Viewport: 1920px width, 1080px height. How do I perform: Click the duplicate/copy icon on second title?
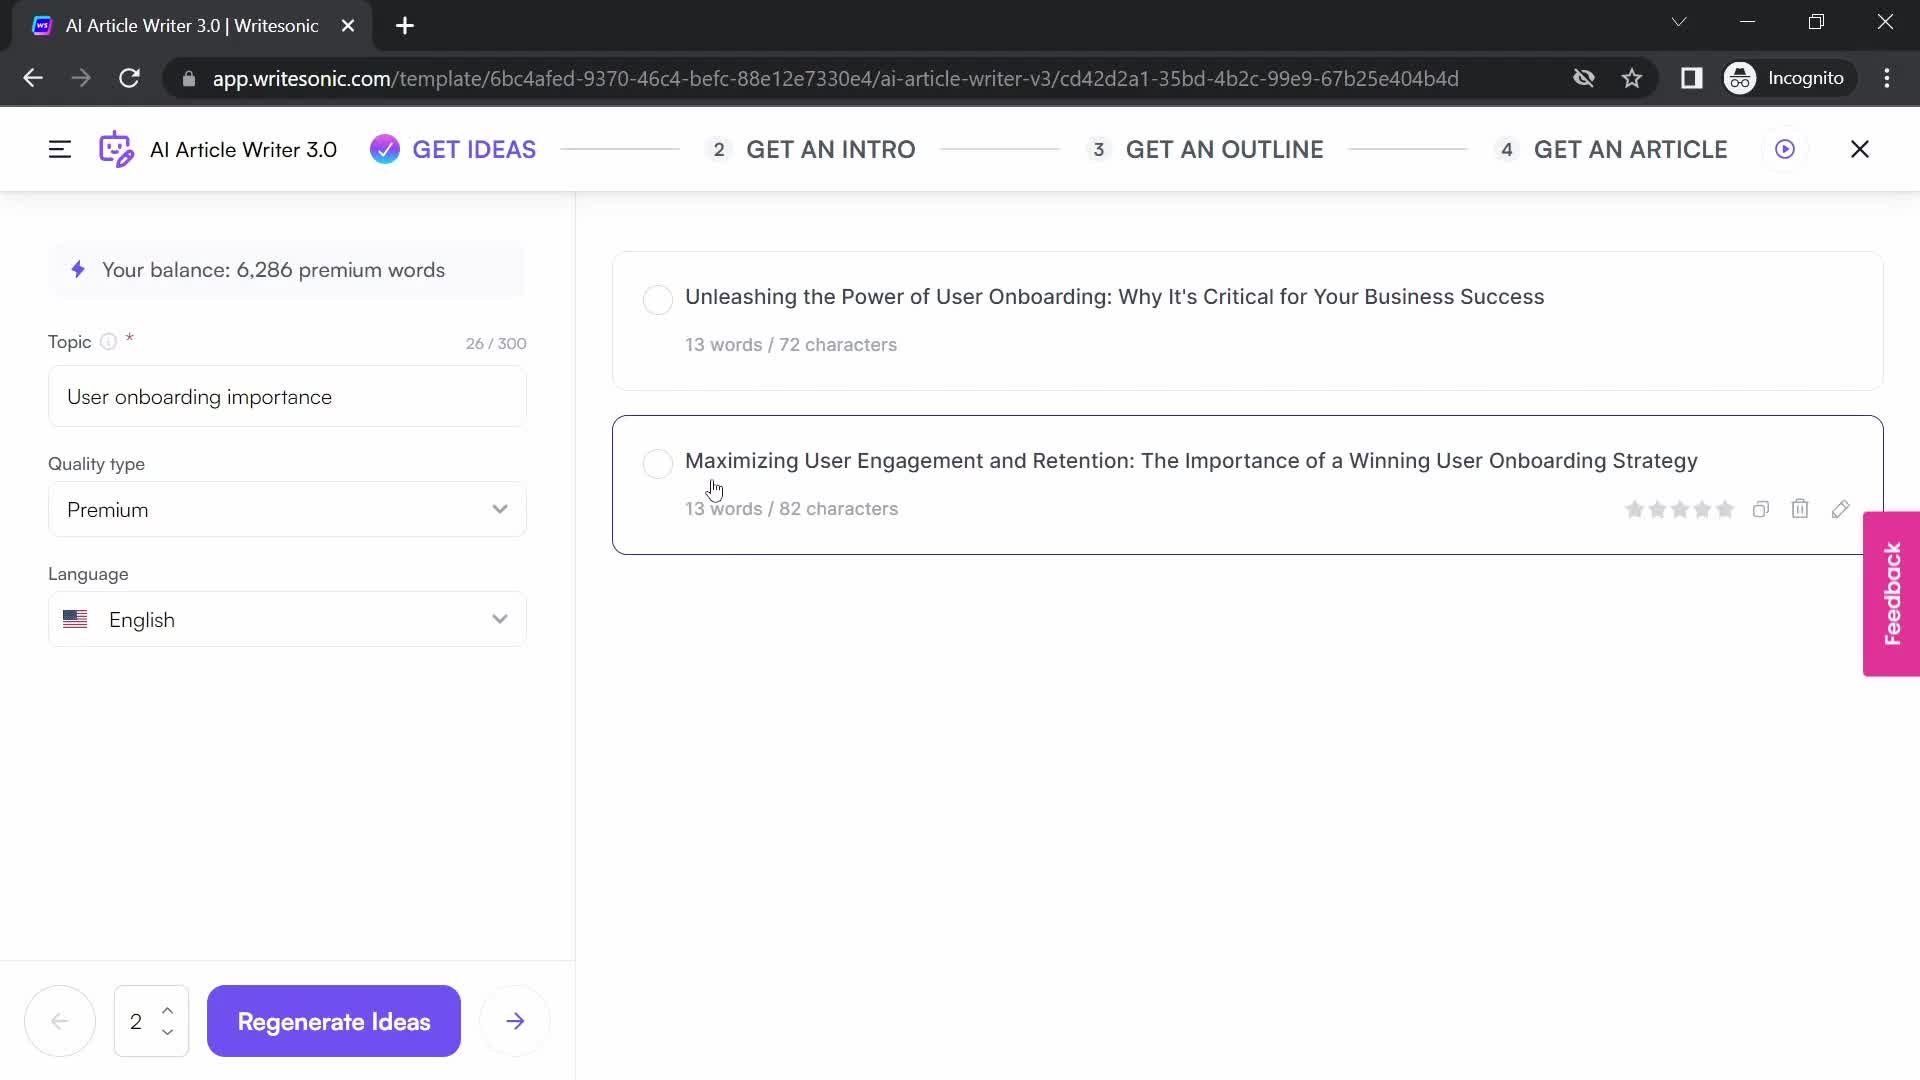pos(1760,508)
